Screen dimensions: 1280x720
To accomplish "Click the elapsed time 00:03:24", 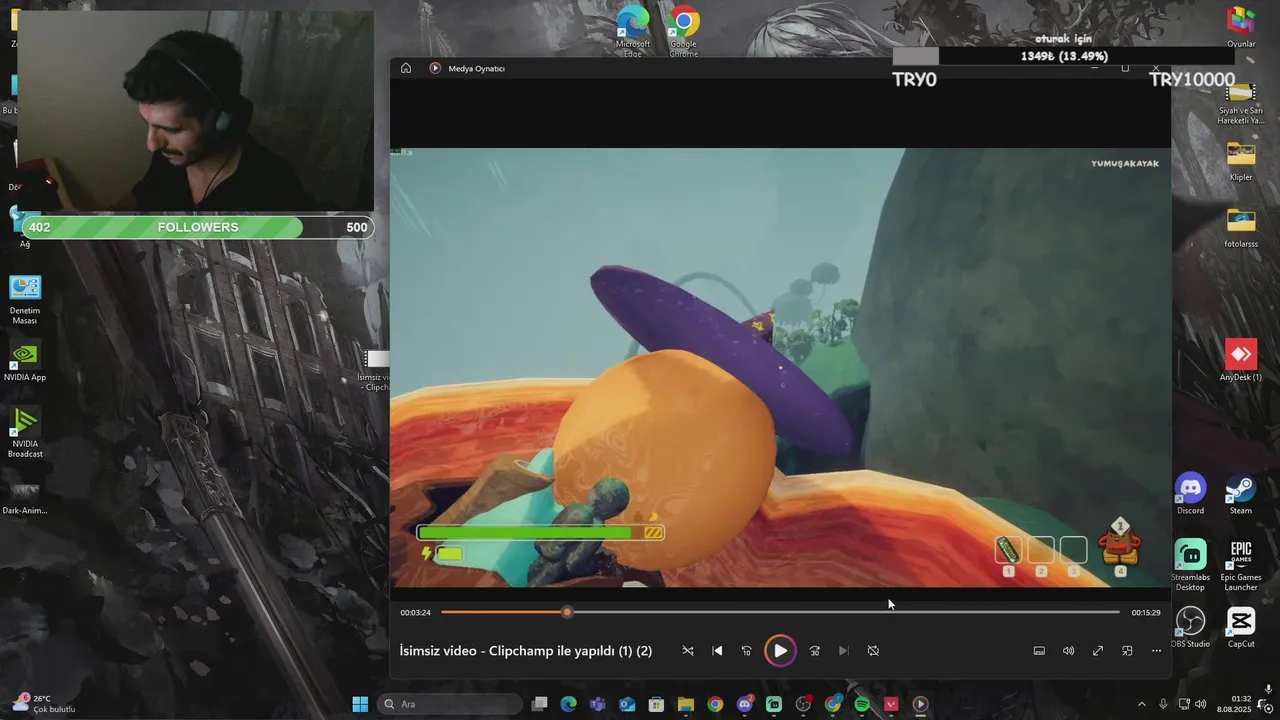I will click(x=416, y=612).
